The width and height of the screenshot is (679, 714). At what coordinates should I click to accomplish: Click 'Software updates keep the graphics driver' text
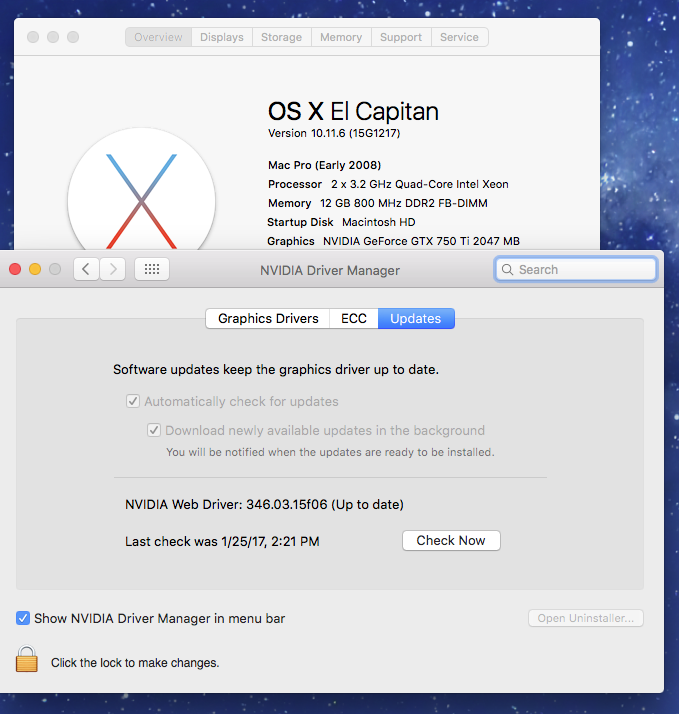pos(276,369)
